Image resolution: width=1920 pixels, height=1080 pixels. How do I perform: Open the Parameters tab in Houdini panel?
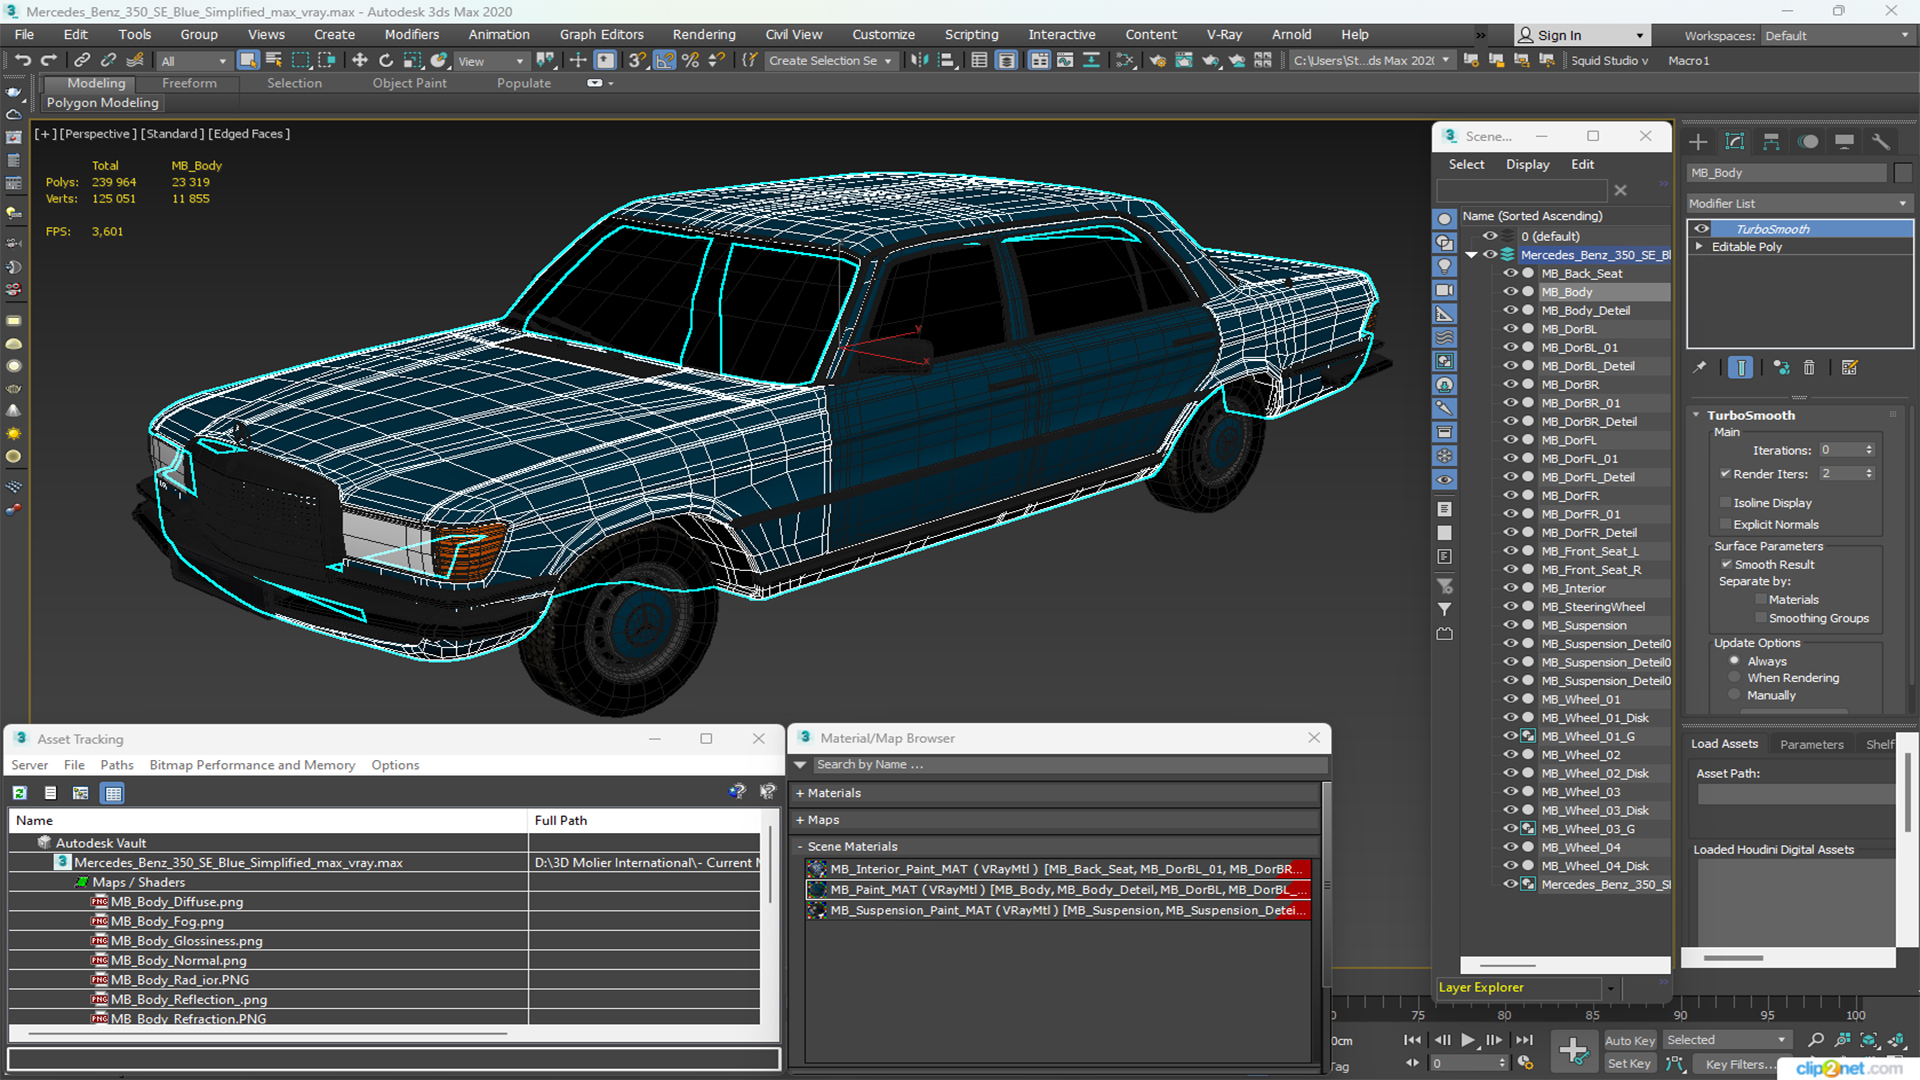tap(1811, 744)
